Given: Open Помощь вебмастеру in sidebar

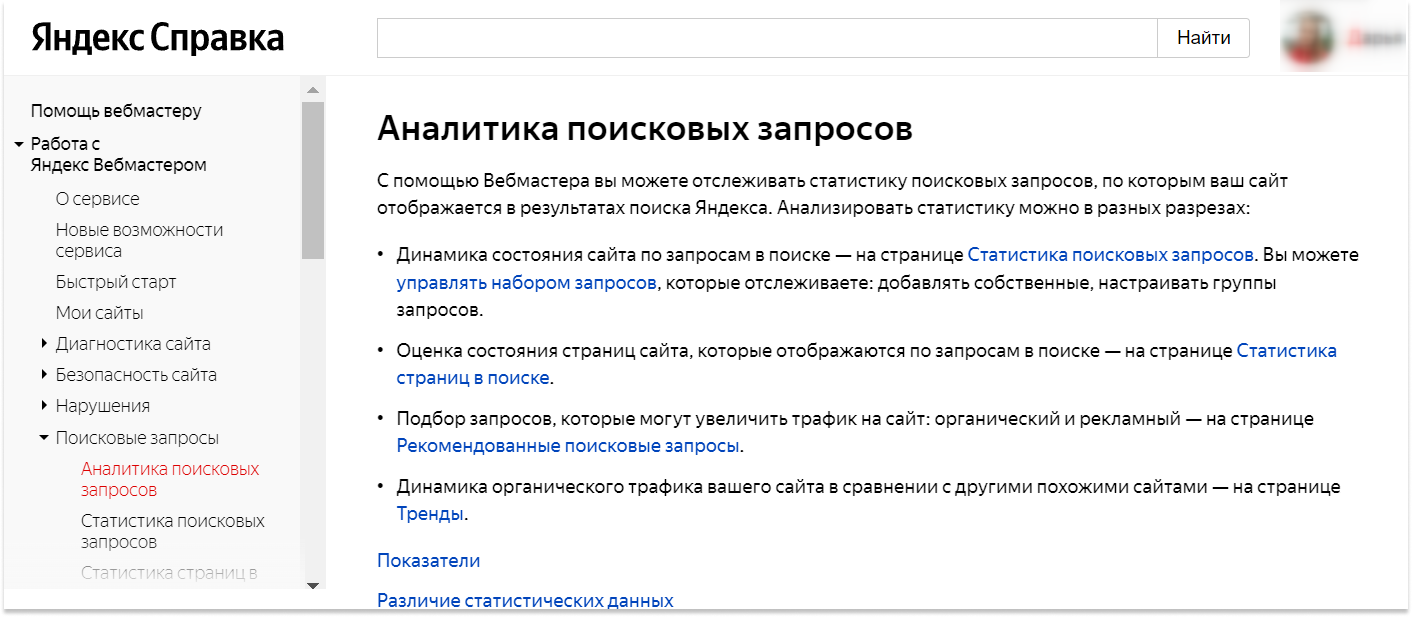Looking at the screenshot, I should coord(116,111).
